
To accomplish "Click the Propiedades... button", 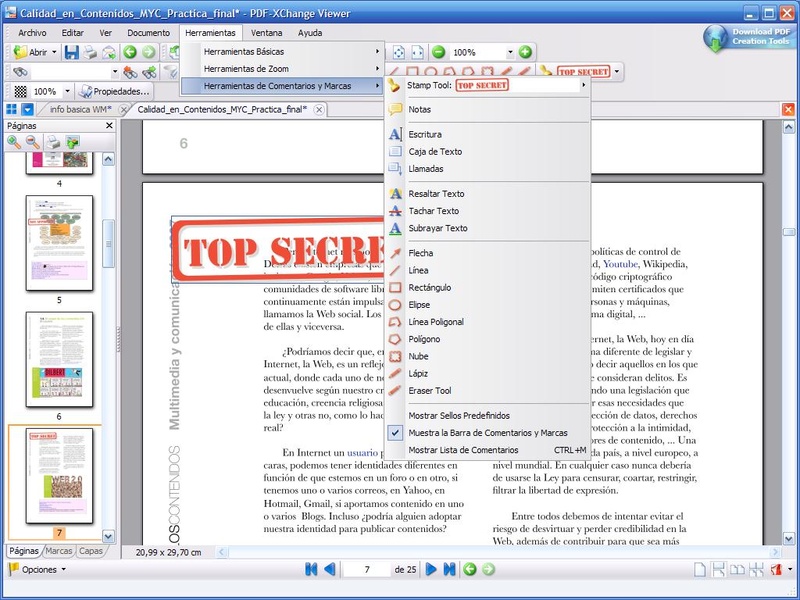I will click(x=115, y=91).
